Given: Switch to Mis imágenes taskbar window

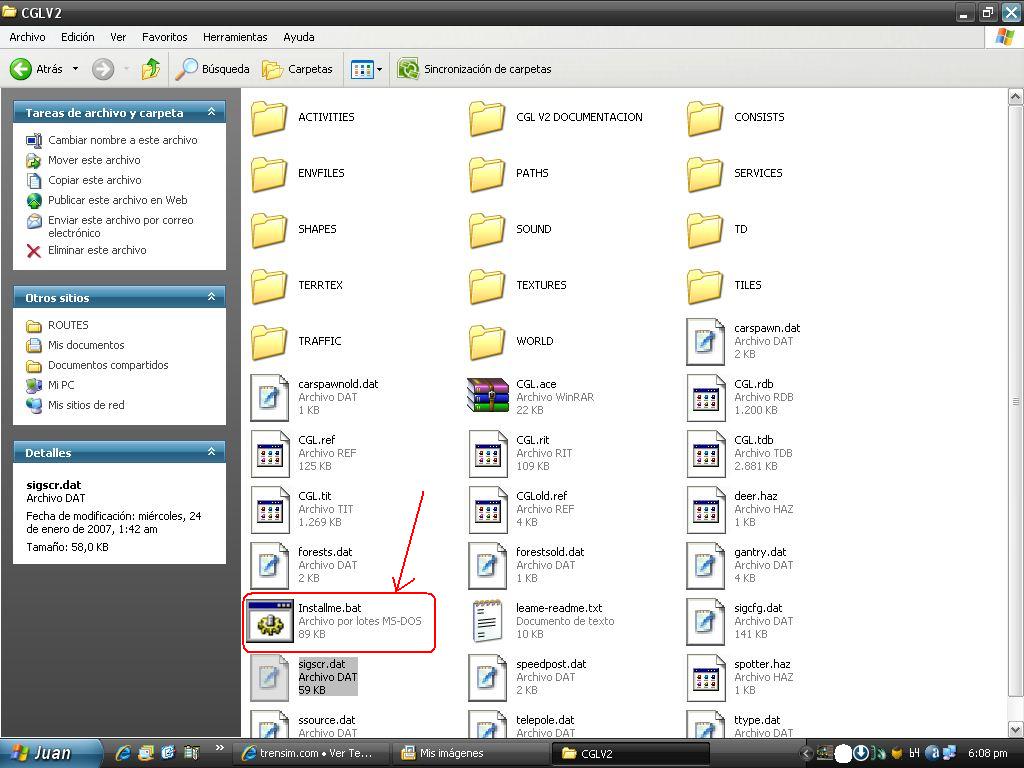Looking at the screenshot, I should click(451, 753).
